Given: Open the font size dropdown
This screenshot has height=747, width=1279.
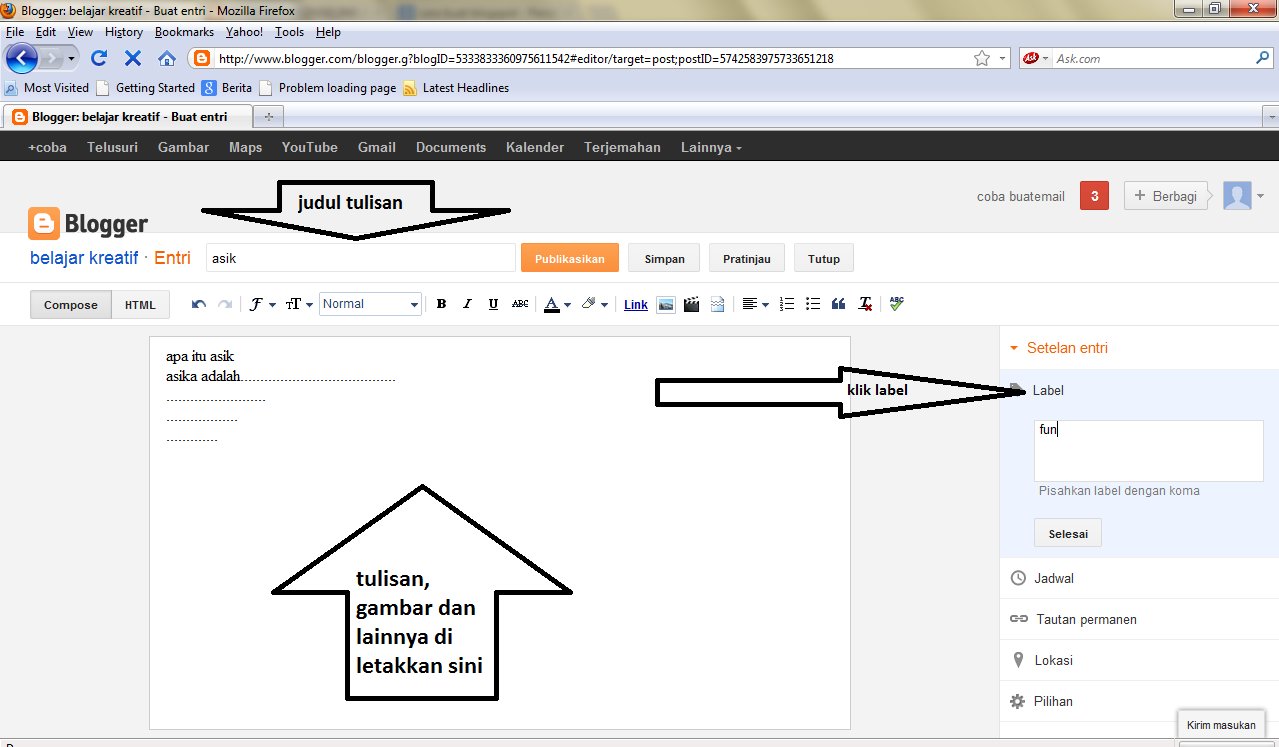Looking at the screenshot, I should [299, 304].
